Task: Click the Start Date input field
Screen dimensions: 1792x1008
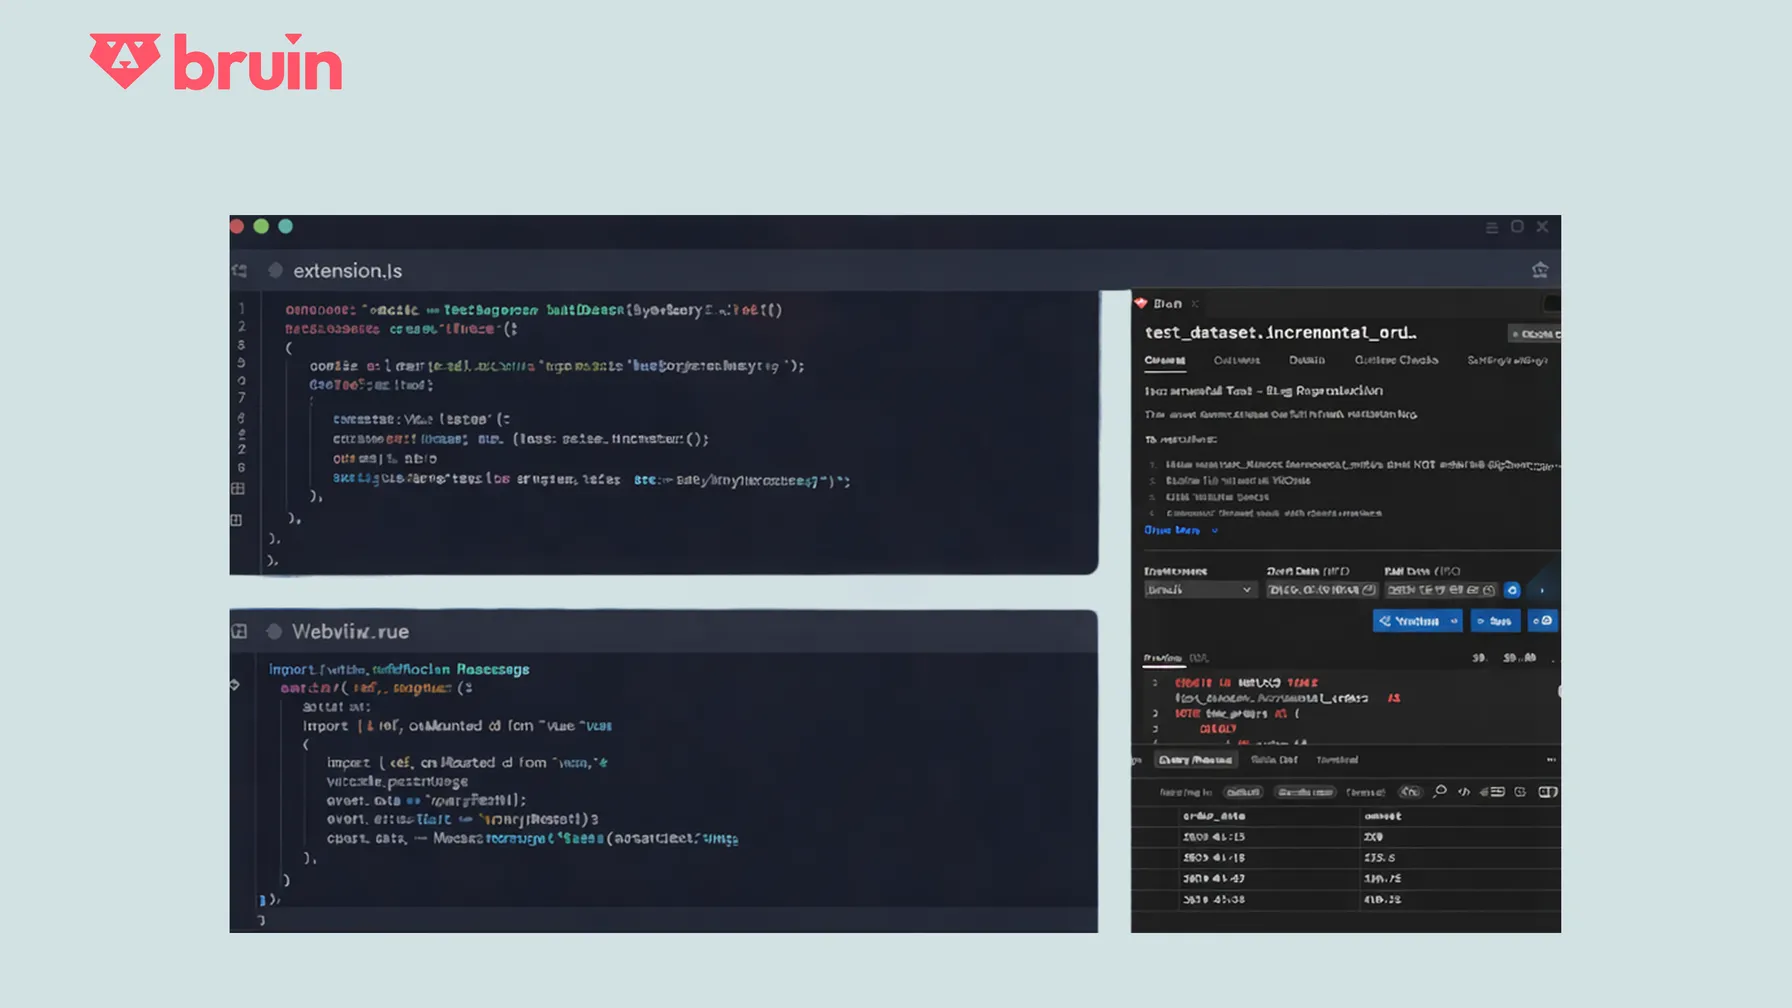Action: tap(1321, 590)
